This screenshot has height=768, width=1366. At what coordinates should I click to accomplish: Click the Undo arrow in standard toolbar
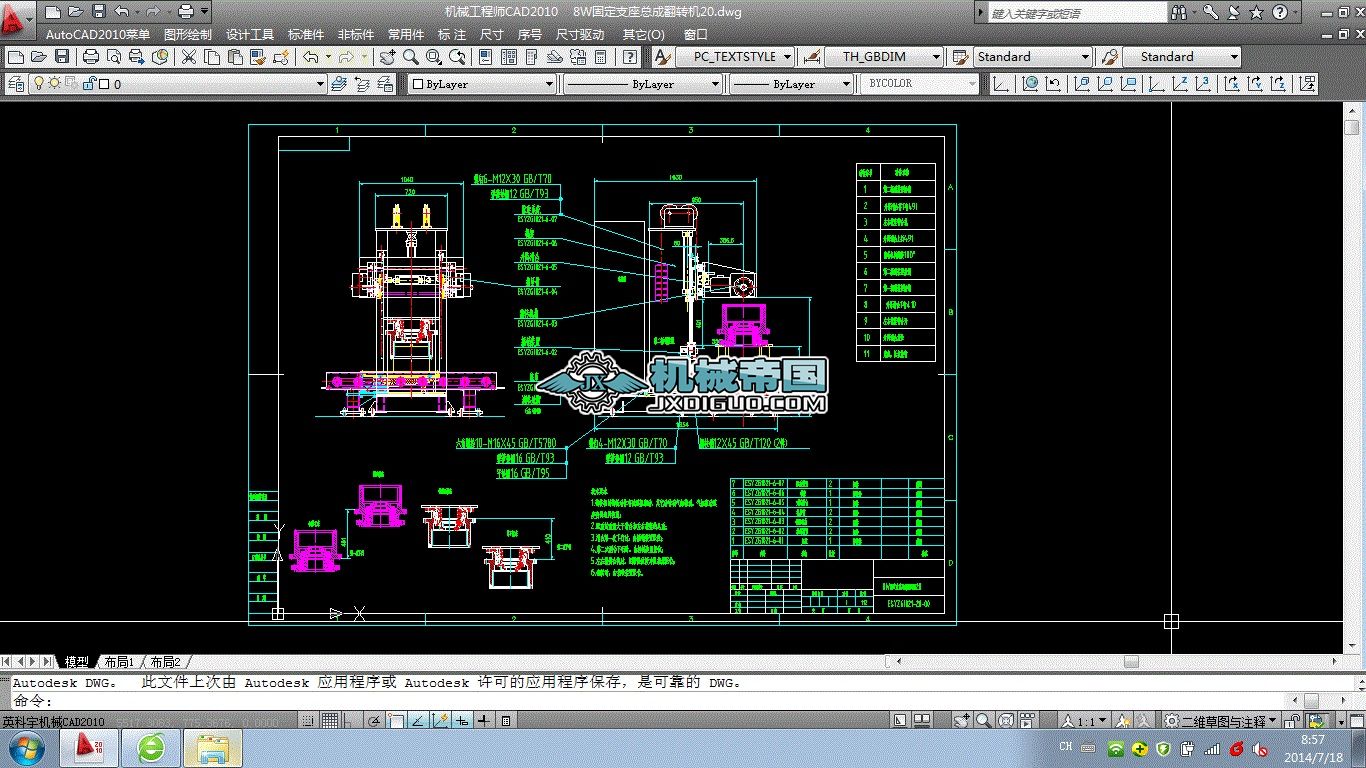311,57
